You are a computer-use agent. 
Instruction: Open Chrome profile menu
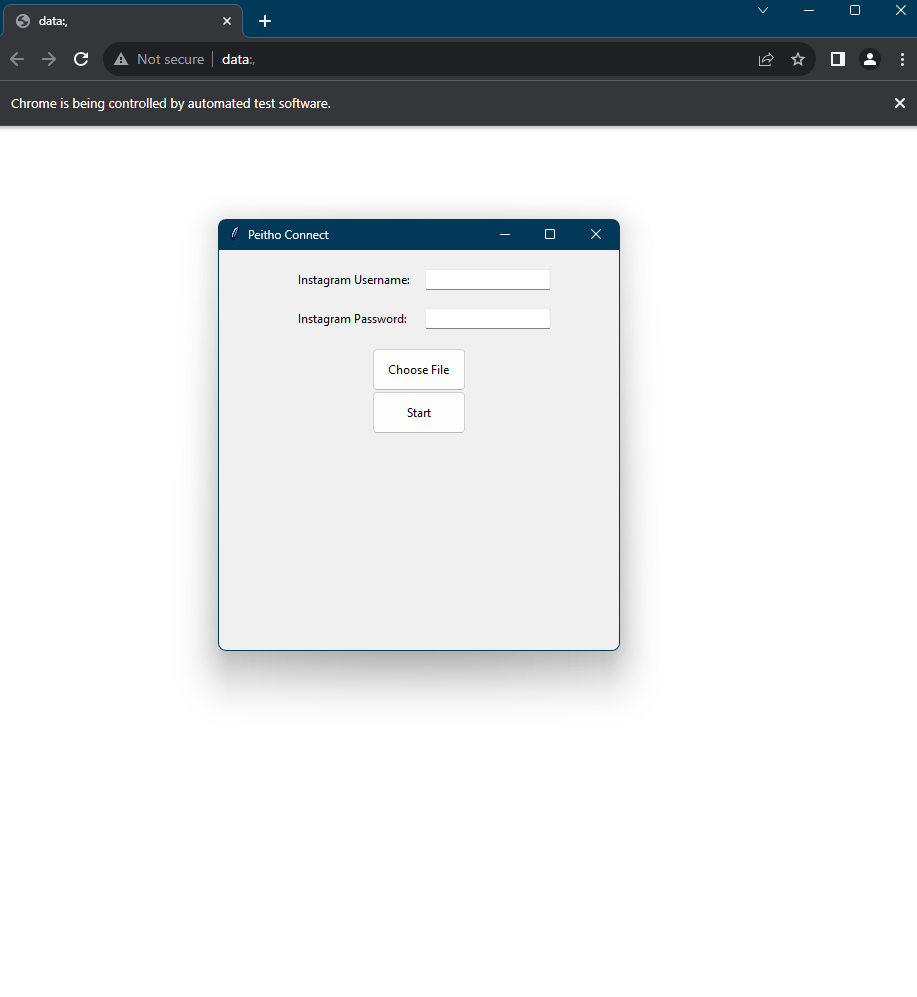(x=869, y=59)
